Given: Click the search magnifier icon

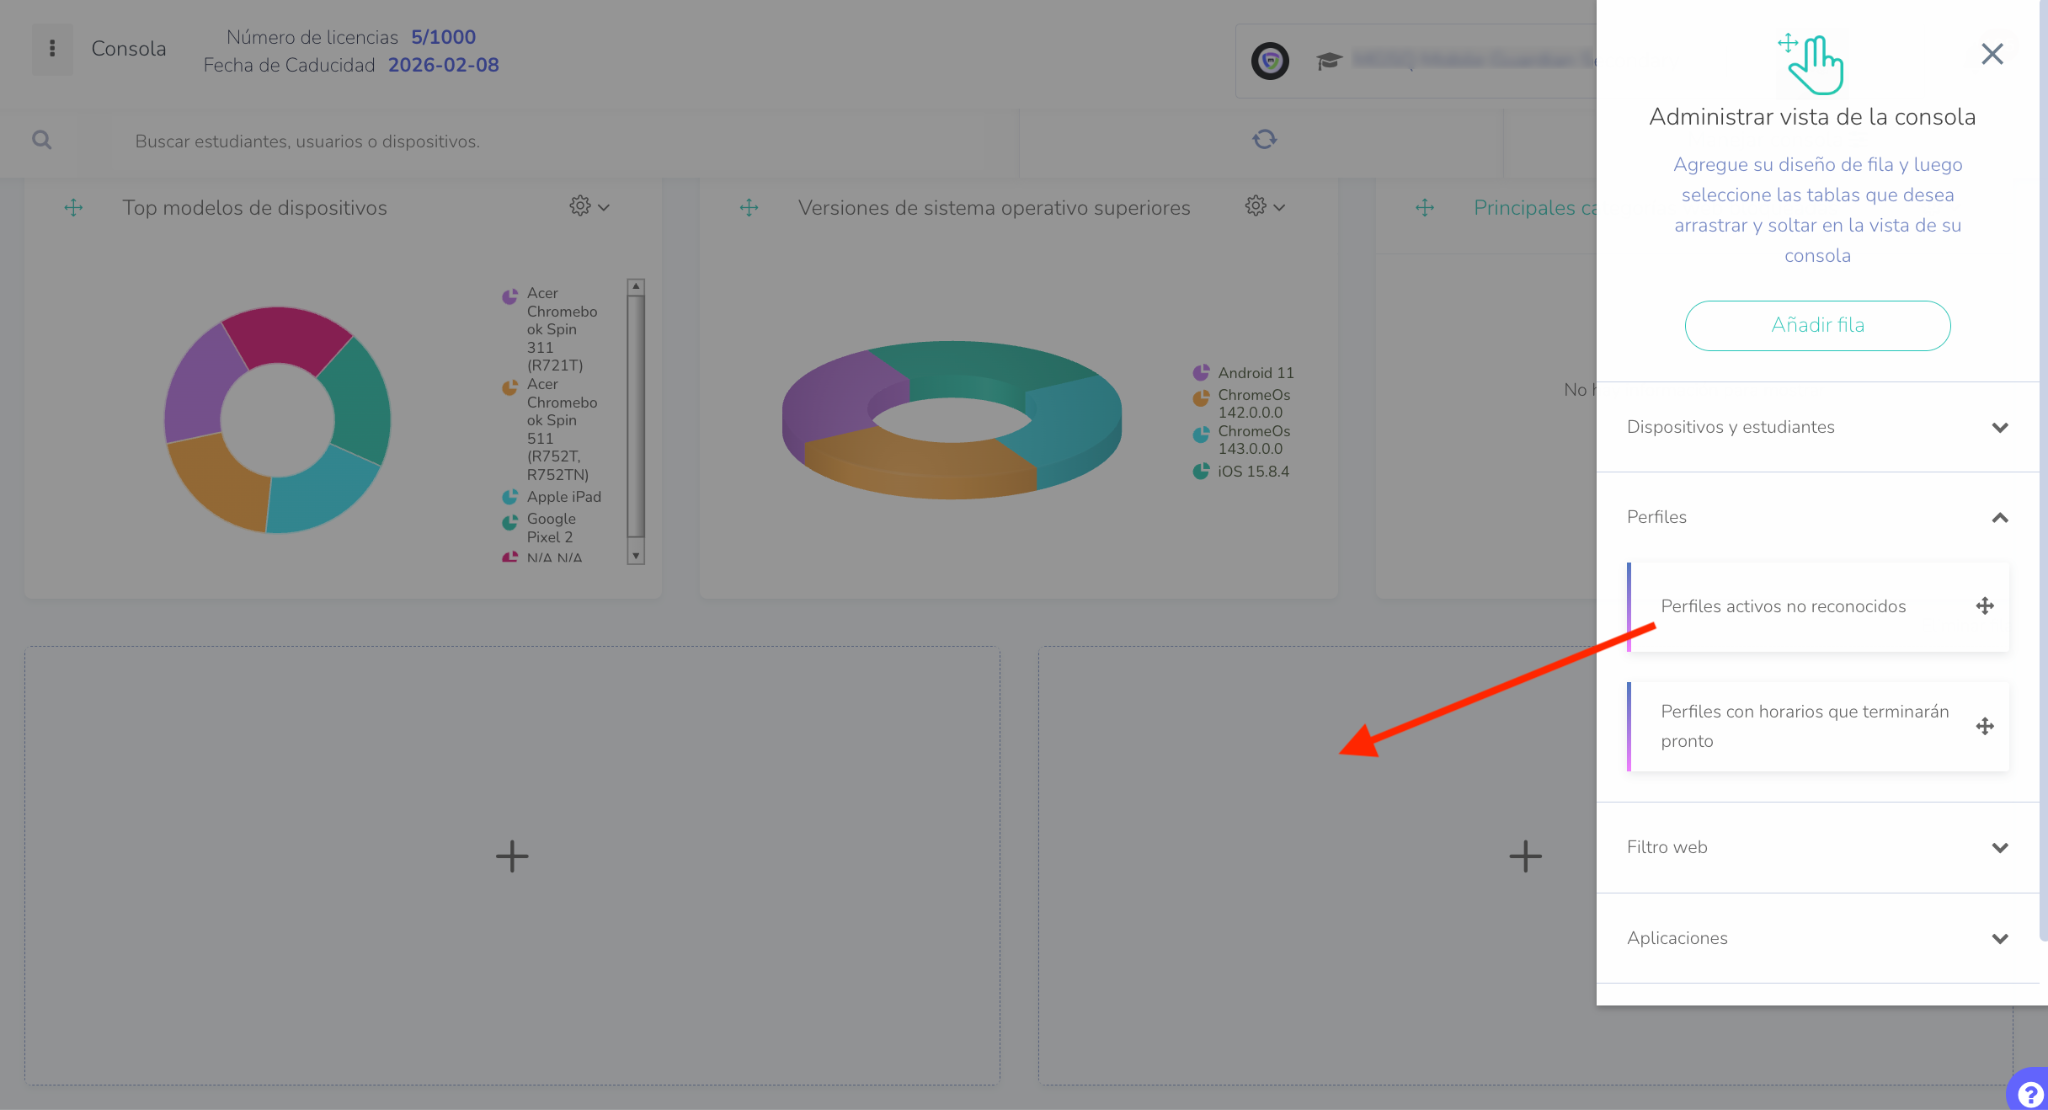Looking at the screenshot, I should point(41,140).
